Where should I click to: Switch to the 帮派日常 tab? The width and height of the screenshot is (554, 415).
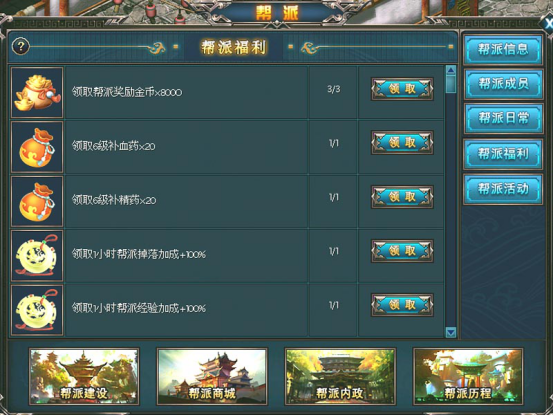click(x=503, y=118)
